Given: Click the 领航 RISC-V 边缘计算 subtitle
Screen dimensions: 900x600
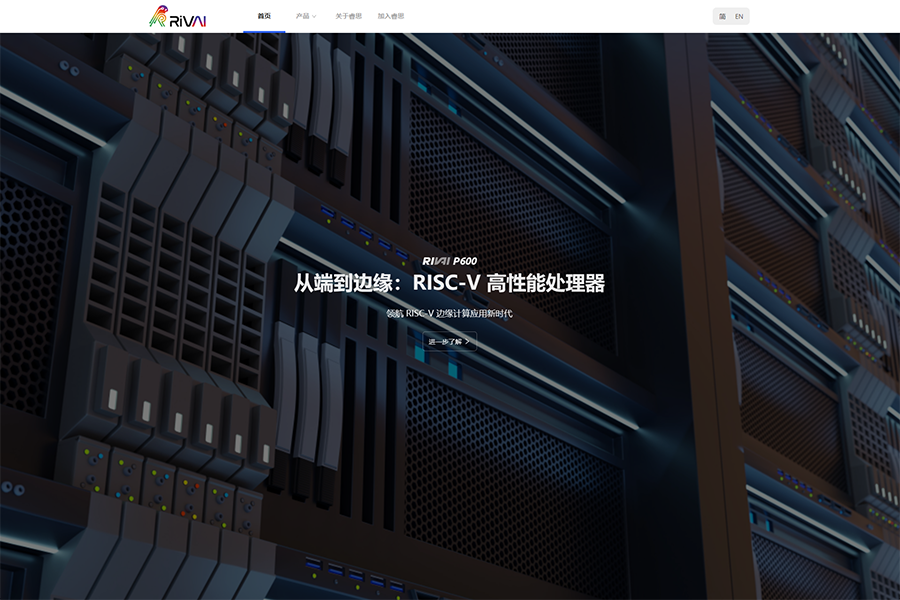Looking at the screenshot, I should (x=449, y=313).
